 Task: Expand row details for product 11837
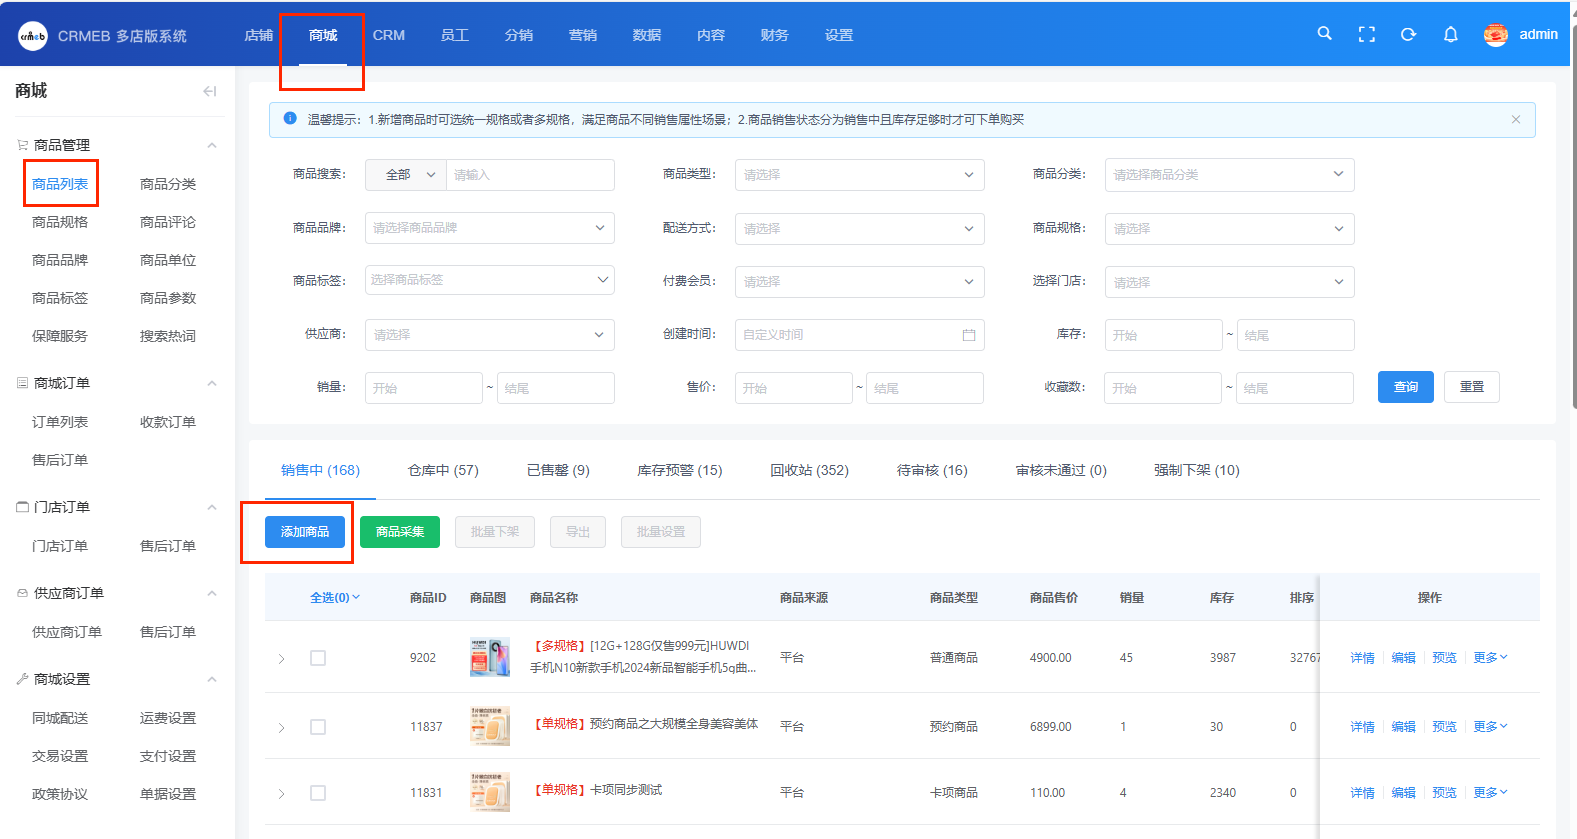(281, 727)
